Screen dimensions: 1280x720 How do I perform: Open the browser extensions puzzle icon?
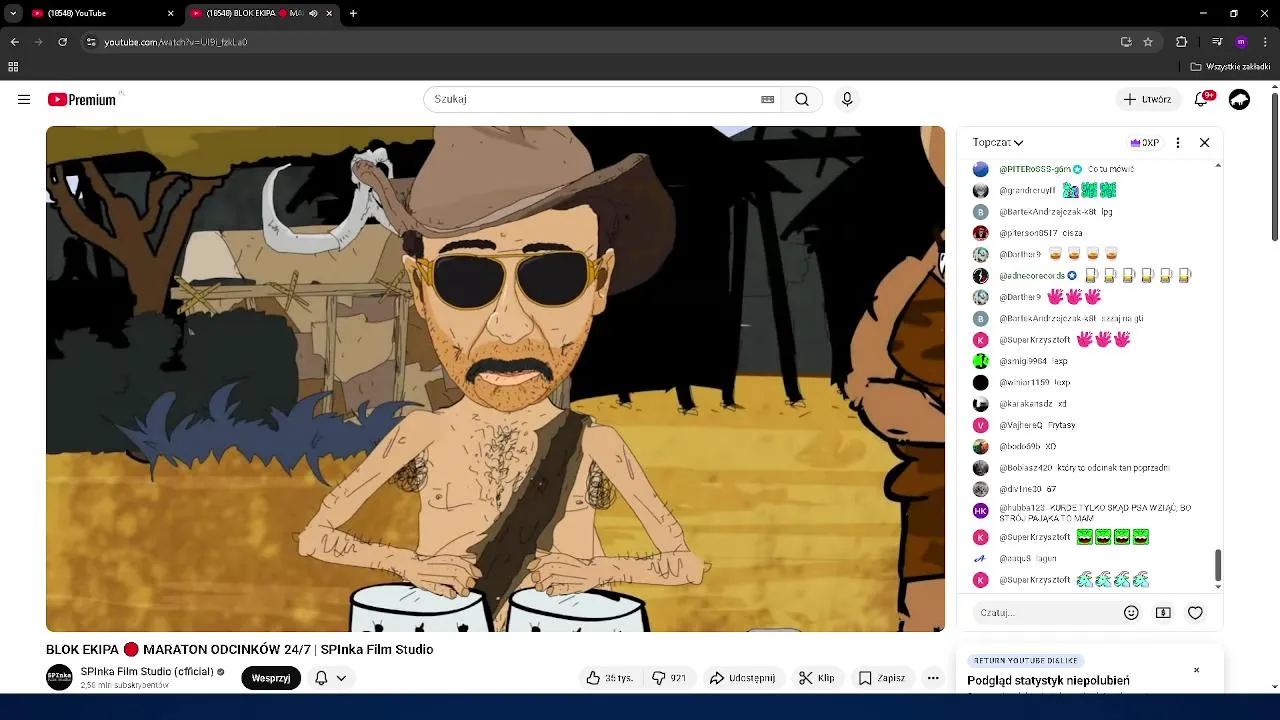1181,42
